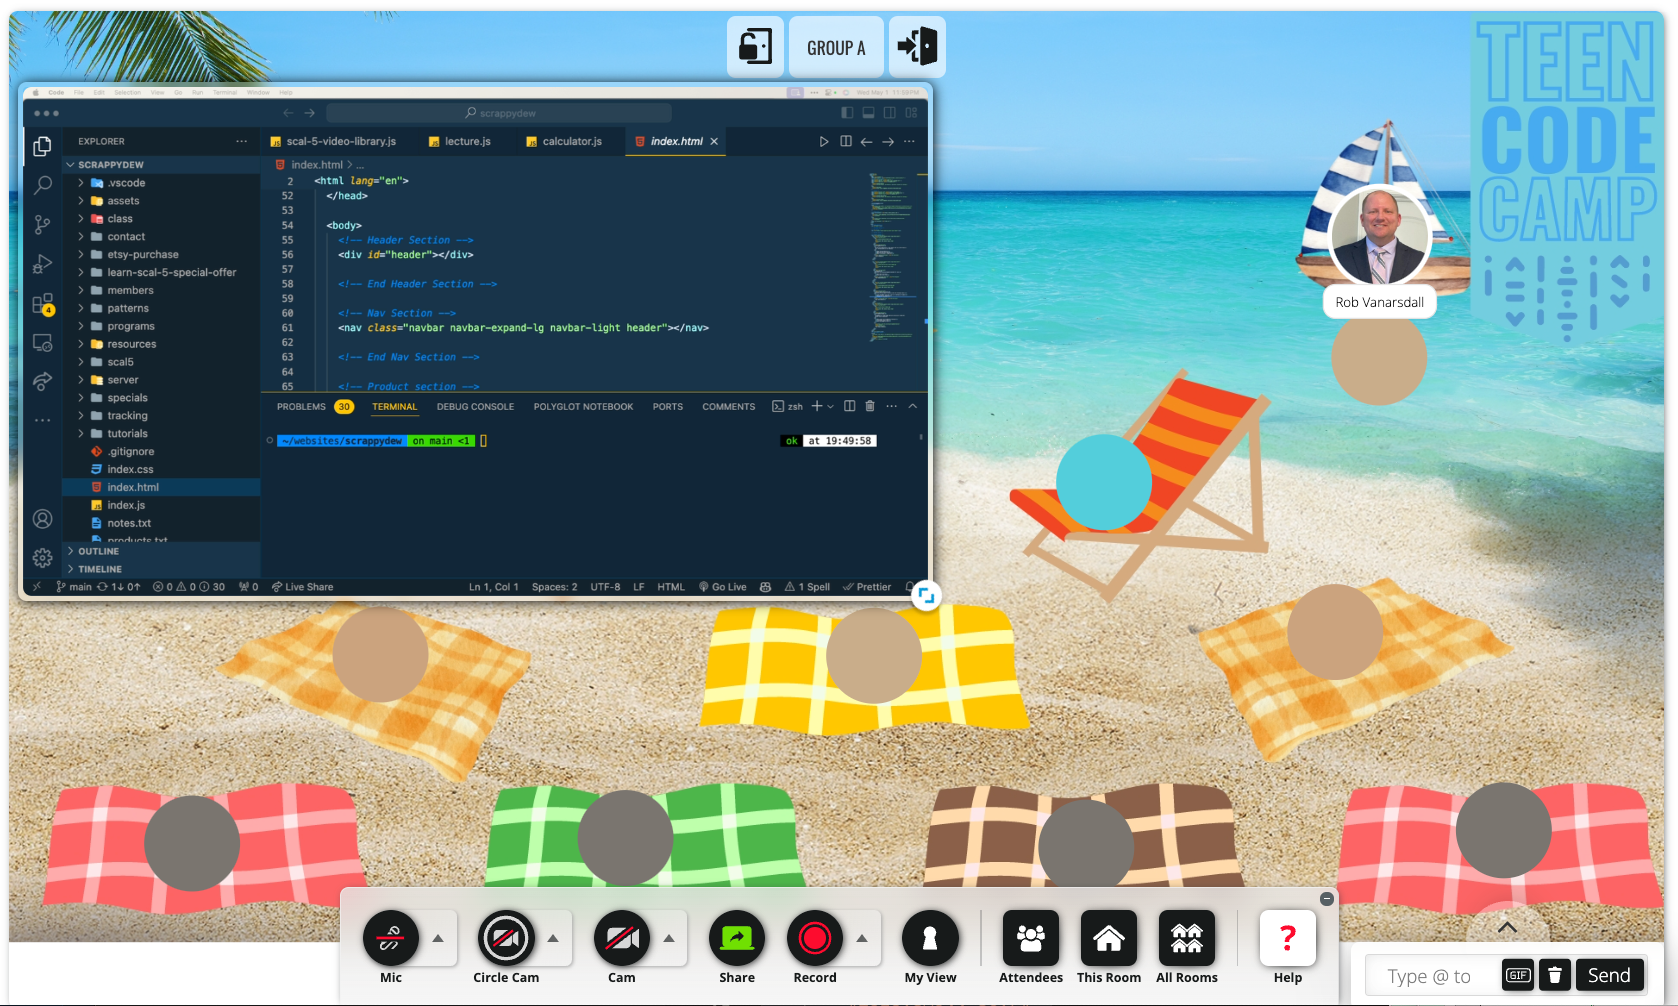Select the TERMINAL panel tab

[x=395, y=407]
